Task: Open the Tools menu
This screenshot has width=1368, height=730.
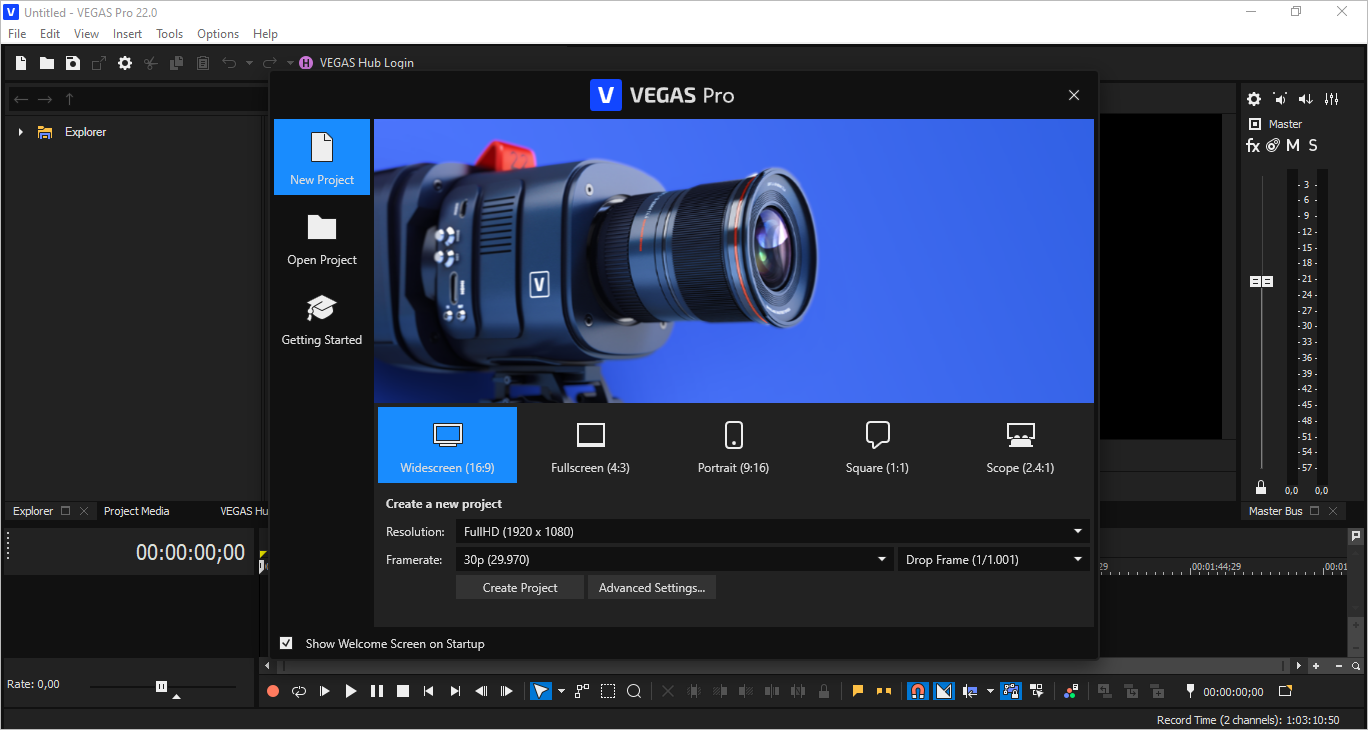Action: 169,34
